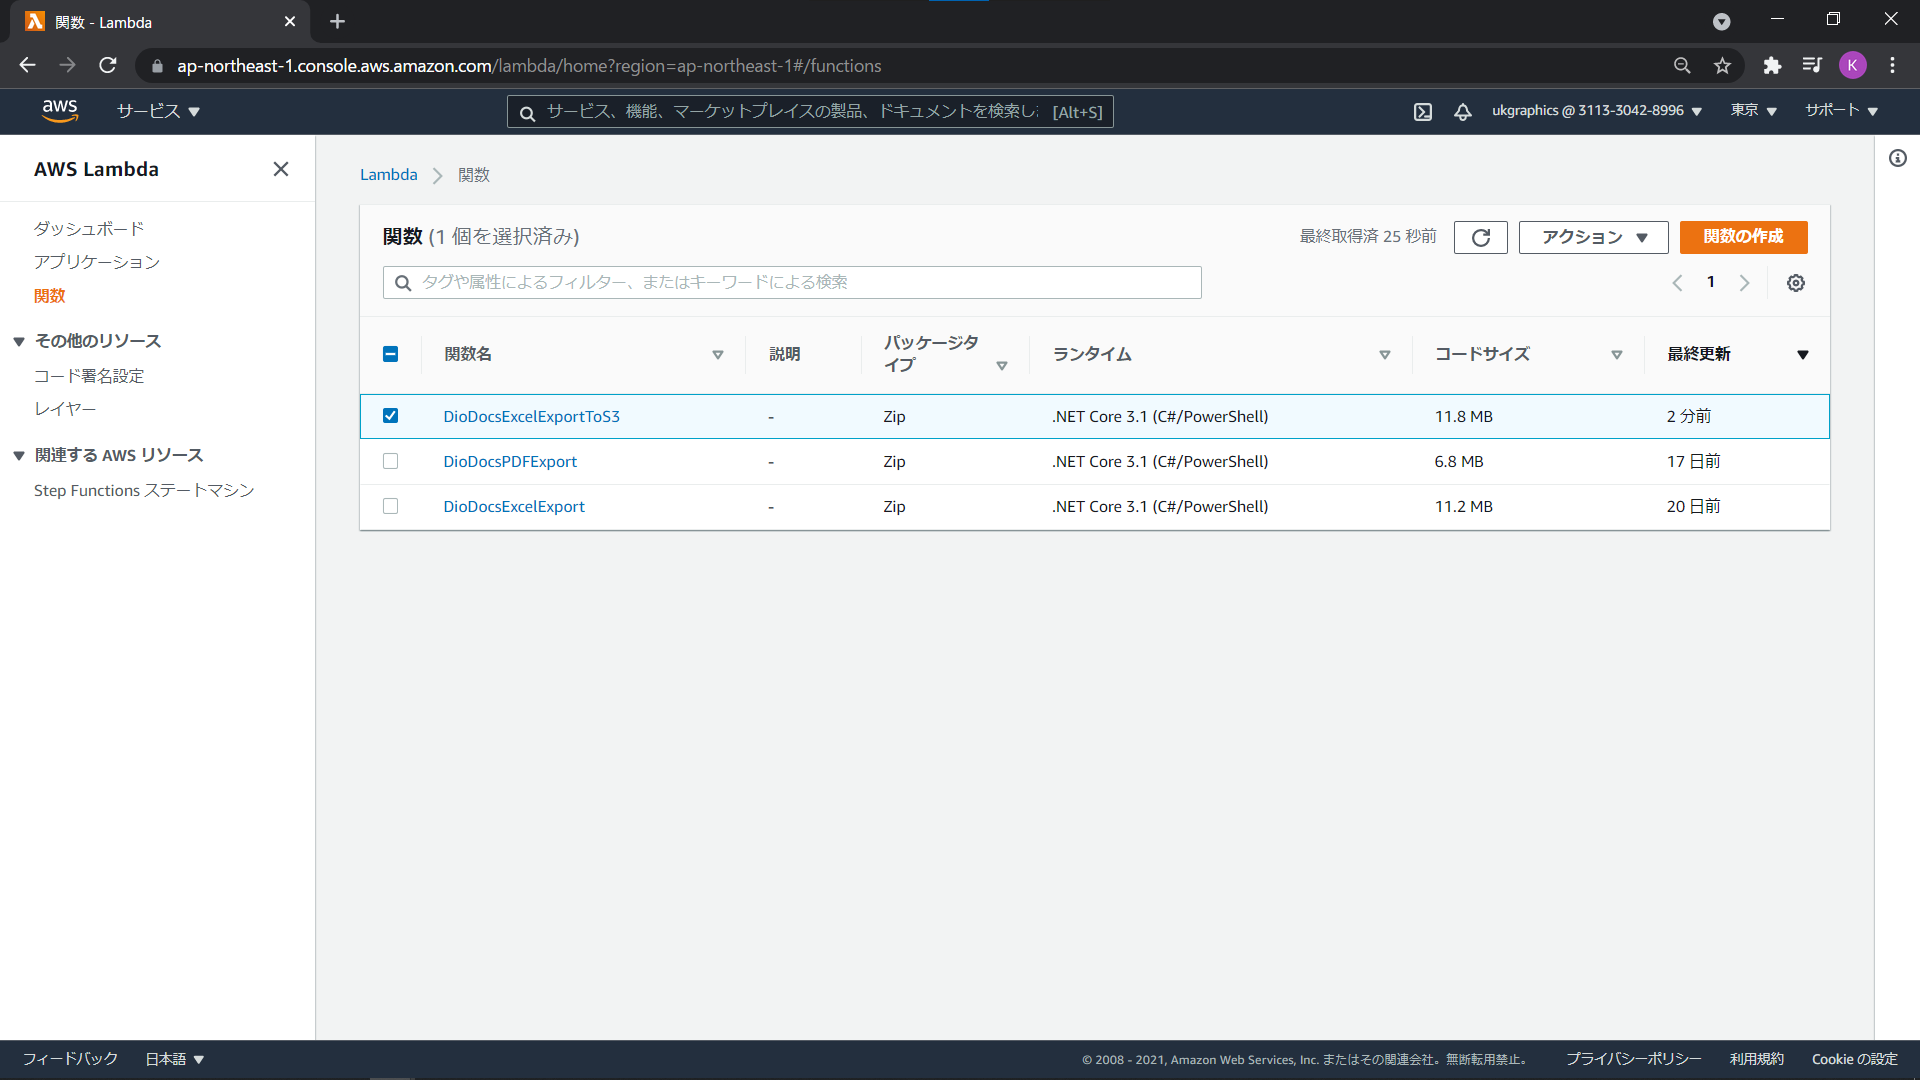
Task: Open レイヤー in the sidebar
Action: pyautogui.click(x=65, y=409)
